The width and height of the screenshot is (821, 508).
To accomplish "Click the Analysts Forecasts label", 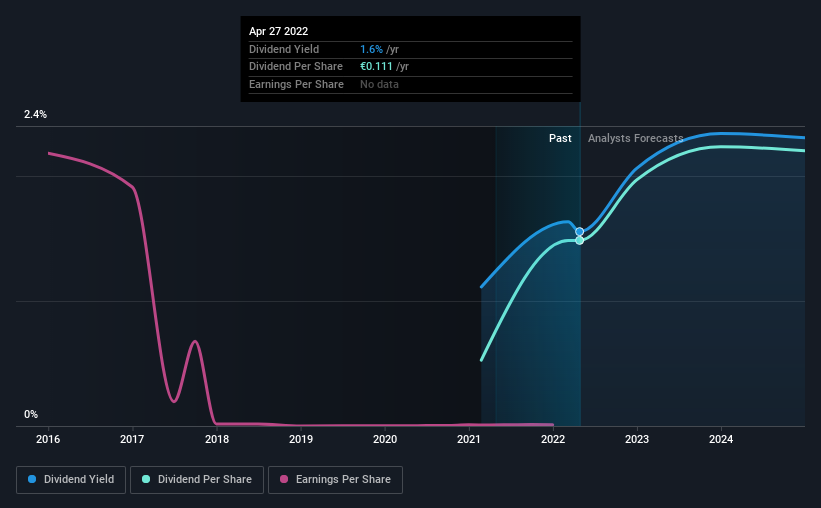I will (x=636, y=138).
